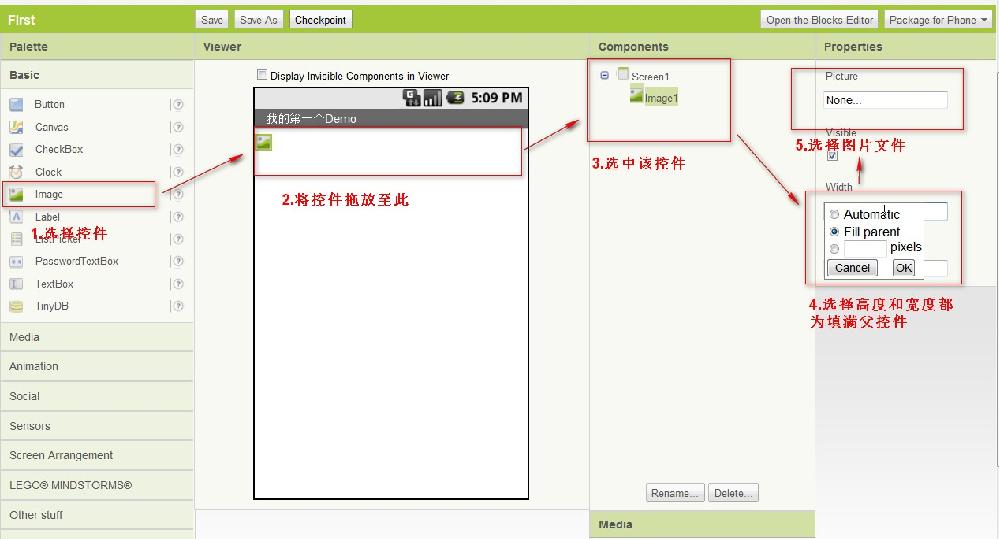Expand the Animation palette section
Image resolution: width=999 pixels, height=539 pixels.
tap(97, 366)
